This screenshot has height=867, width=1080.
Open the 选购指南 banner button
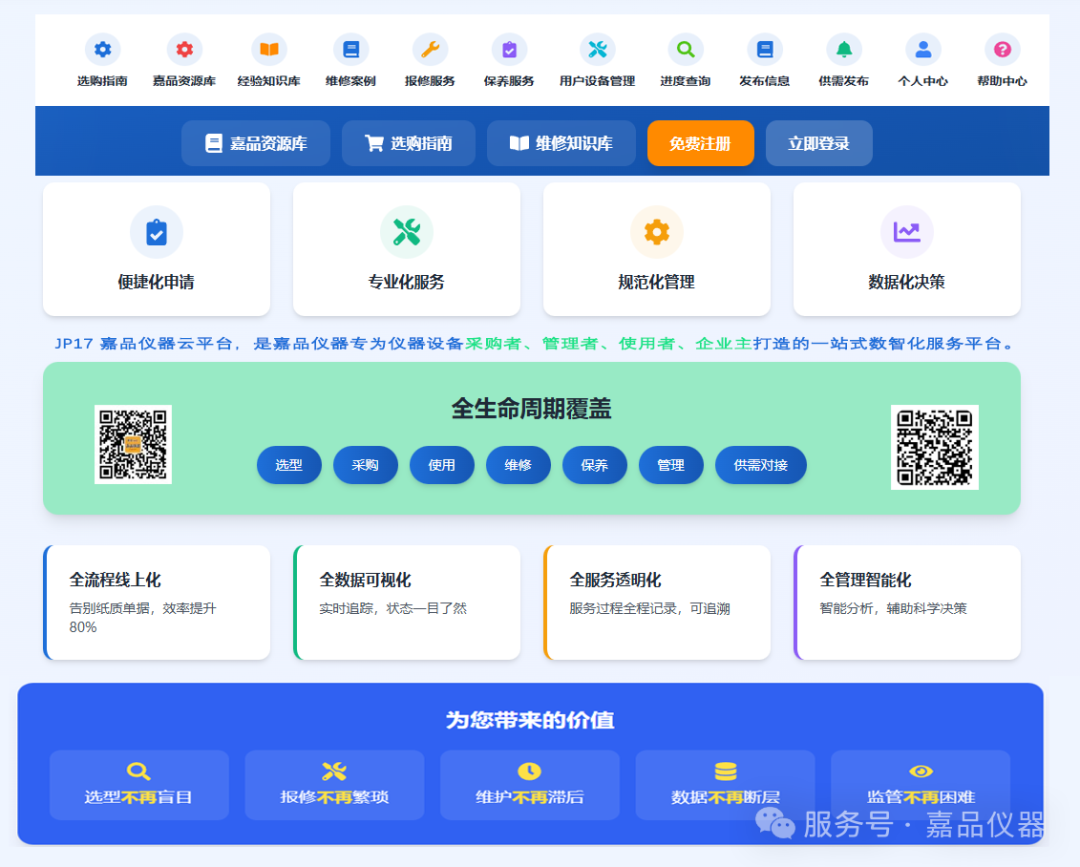408,143
